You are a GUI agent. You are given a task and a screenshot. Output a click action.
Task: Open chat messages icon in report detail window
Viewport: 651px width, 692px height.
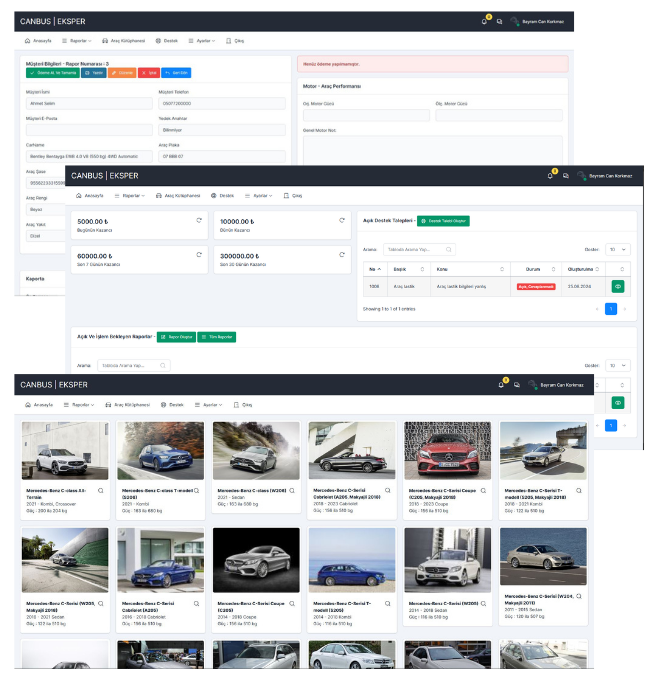coord(499,21)
